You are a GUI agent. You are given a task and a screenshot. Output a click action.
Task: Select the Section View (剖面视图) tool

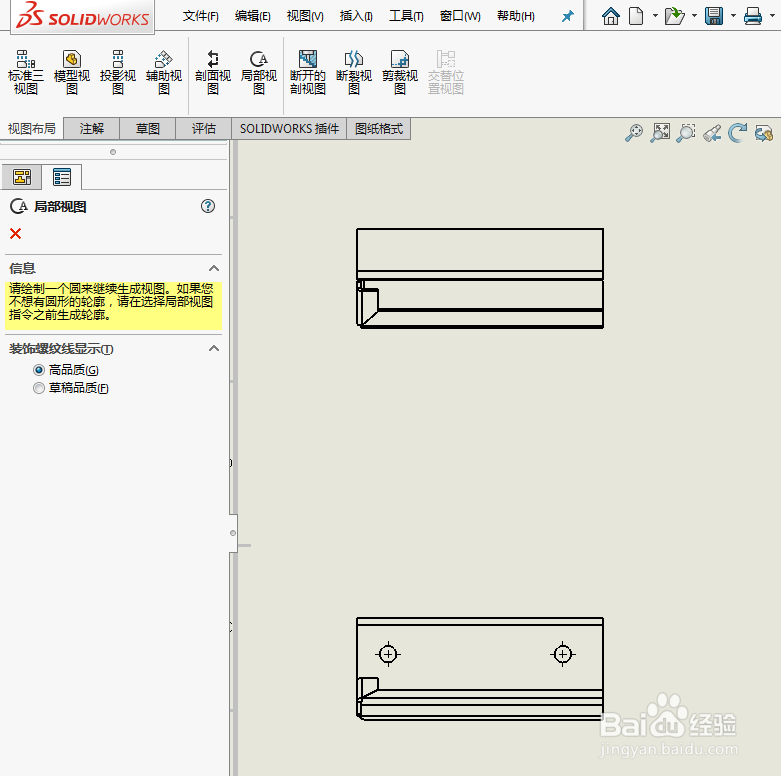point(213,72)
